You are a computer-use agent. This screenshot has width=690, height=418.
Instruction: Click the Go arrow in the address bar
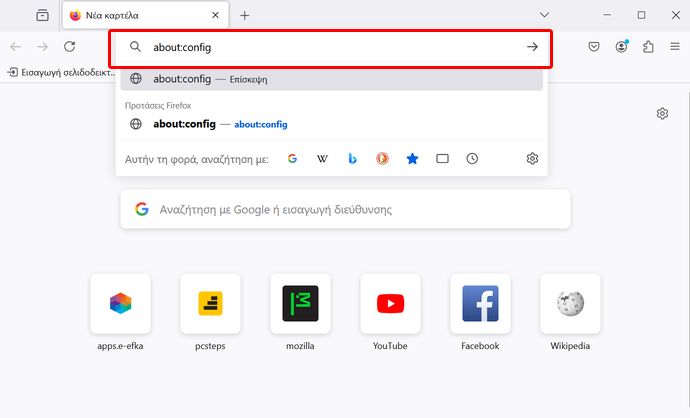click(532, 47)
